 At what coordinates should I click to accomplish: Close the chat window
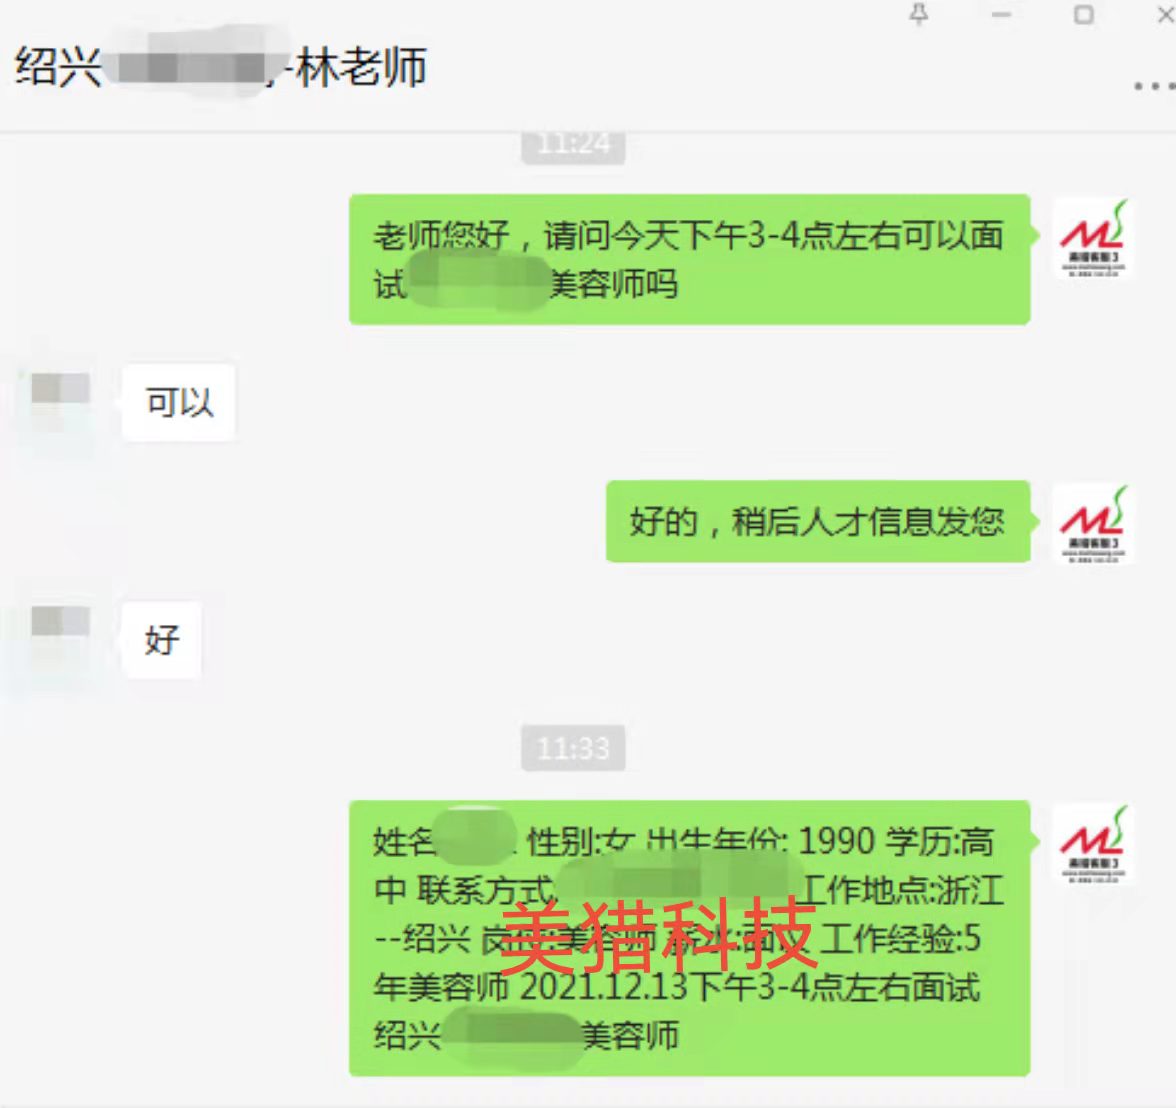[x=1166, y=14]
